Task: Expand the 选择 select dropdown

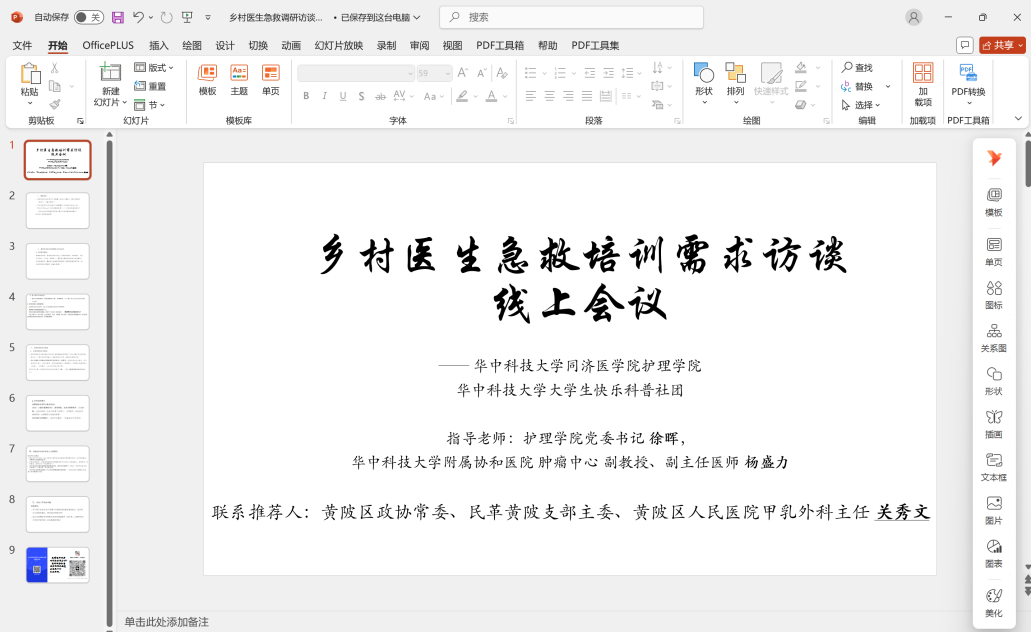Action: coord(861,105)
